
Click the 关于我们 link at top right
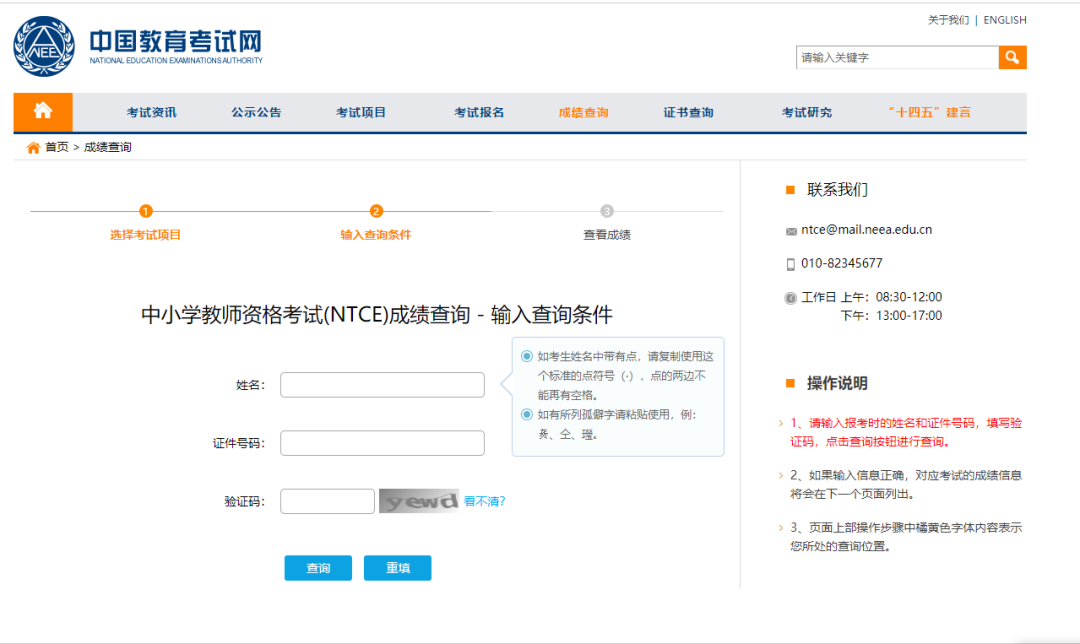point(950,19)
